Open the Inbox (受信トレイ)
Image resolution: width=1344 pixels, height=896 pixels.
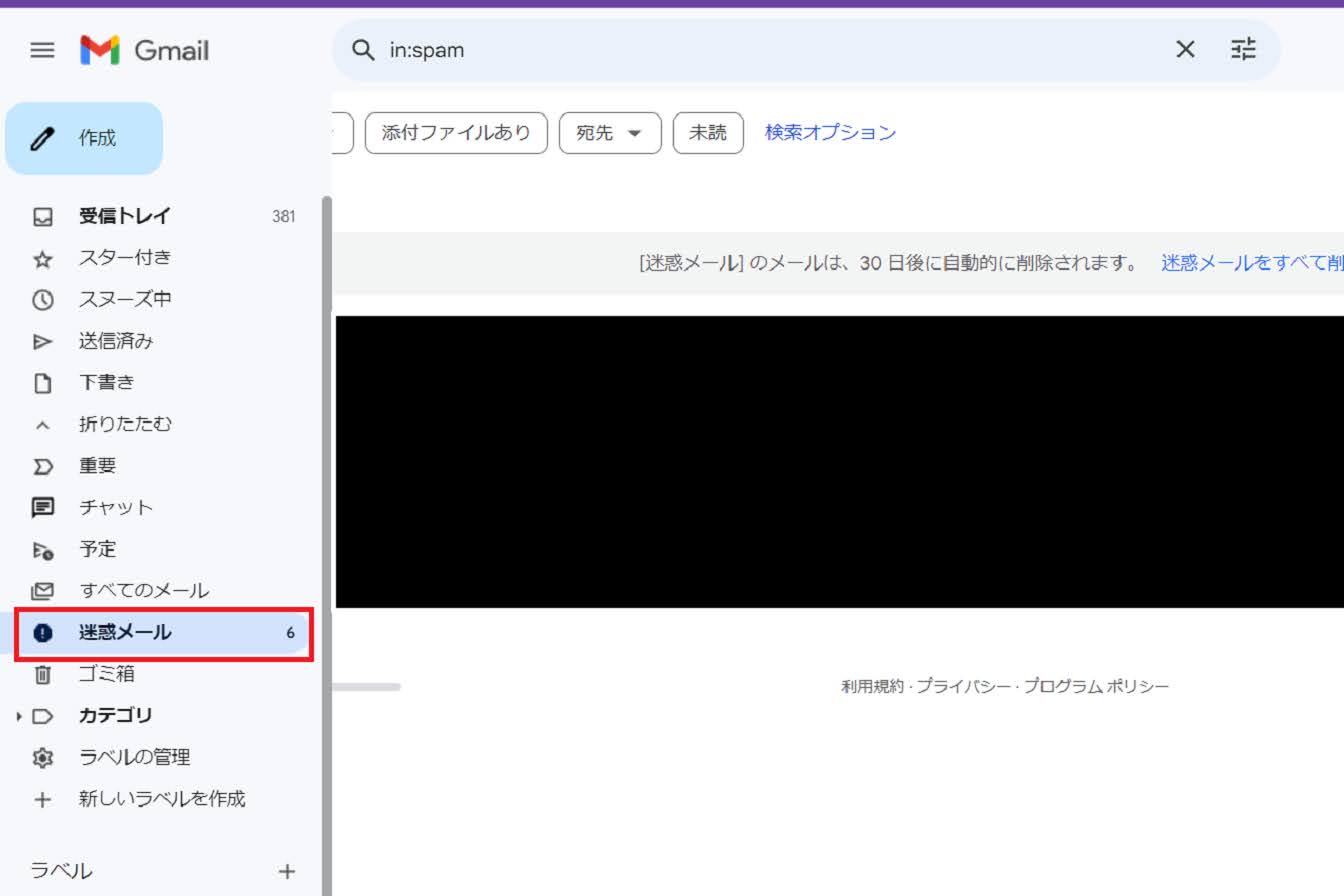[x=125, y=216]
